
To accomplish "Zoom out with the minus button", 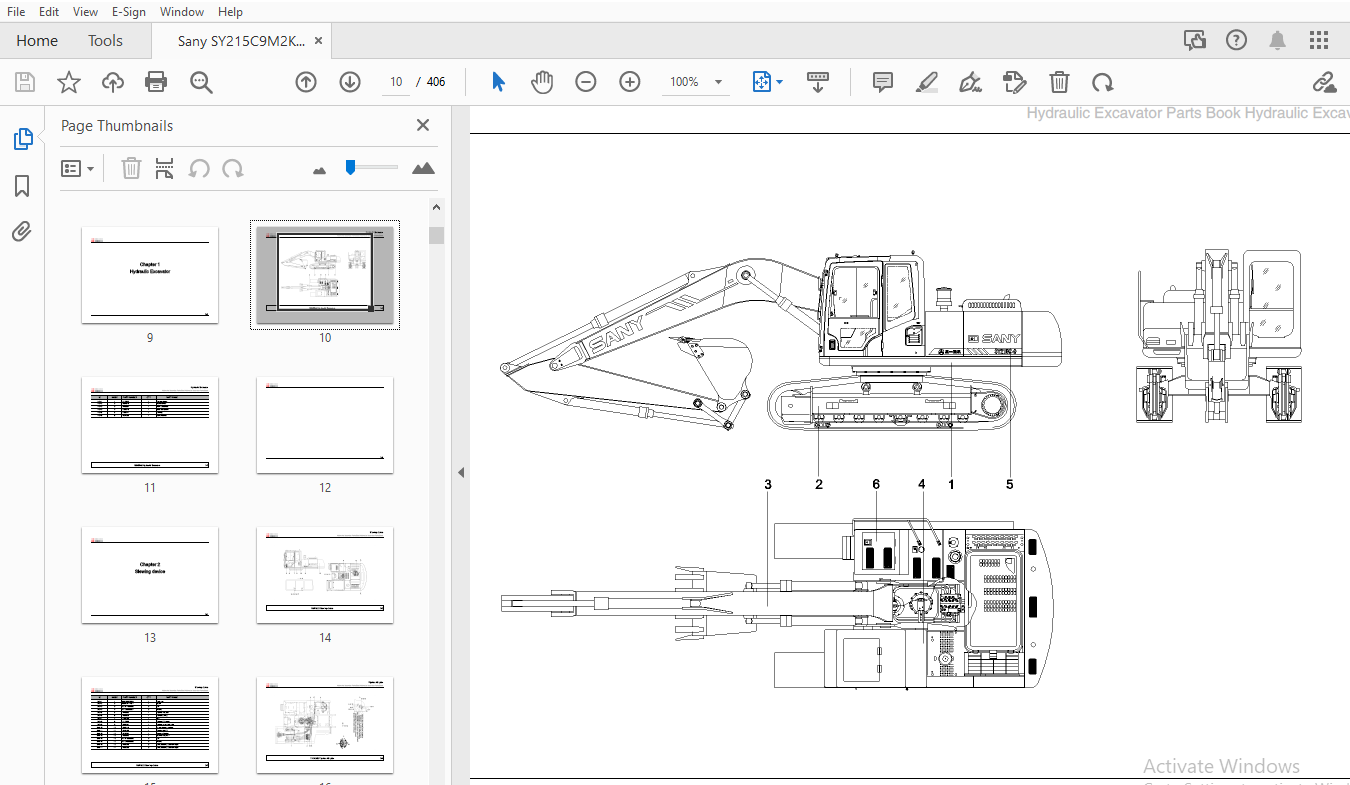I will click(x=586, y=82).
